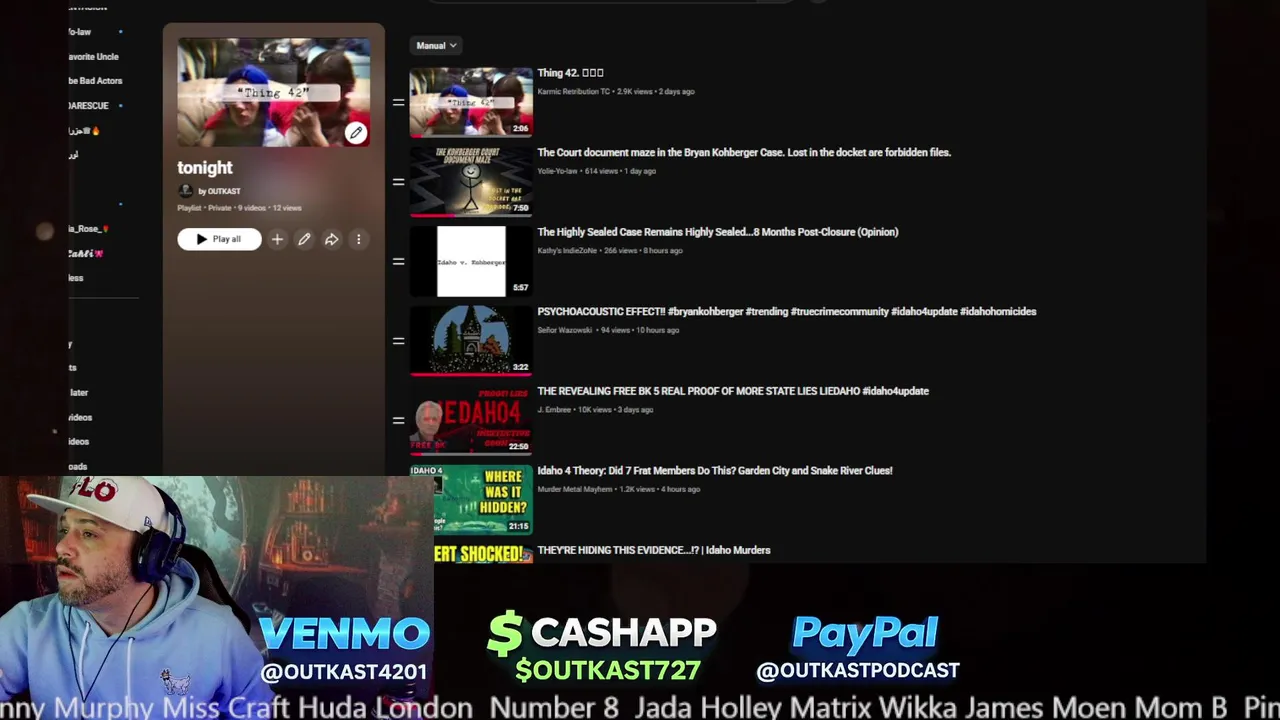Open 'Idaho 4 Theory: Did 7 Frat Members' title
Viewport: 1280px width, 720px height.
coord(715,471)
